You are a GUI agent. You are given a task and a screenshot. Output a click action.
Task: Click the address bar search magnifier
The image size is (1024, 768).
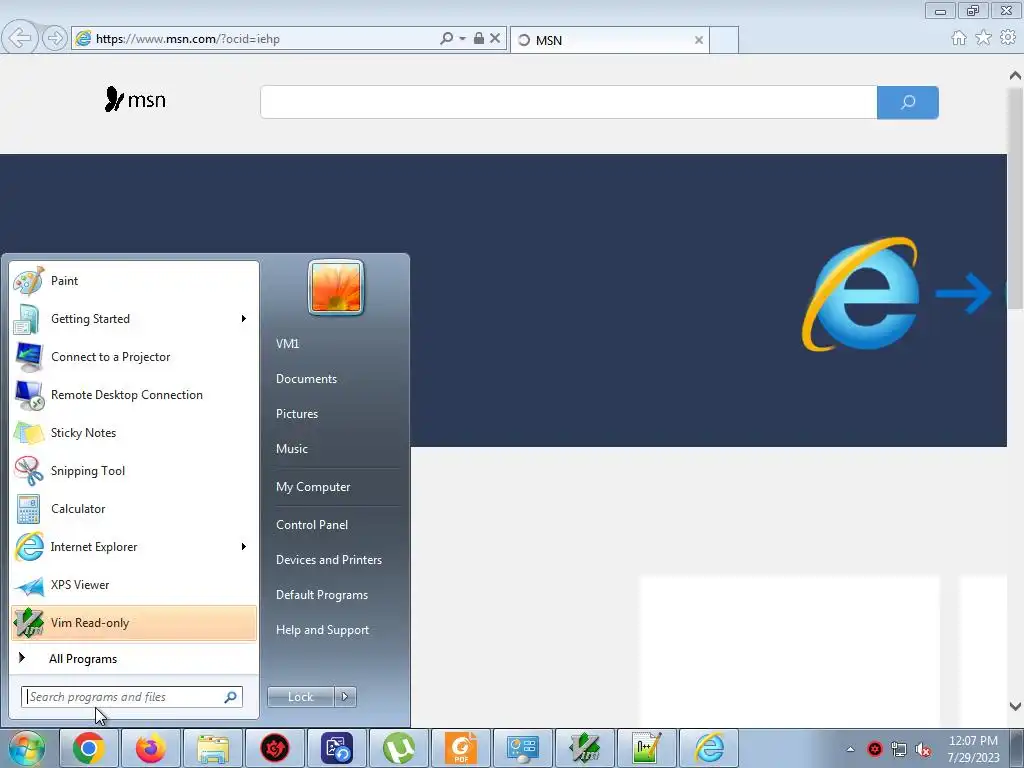point(447,39)
